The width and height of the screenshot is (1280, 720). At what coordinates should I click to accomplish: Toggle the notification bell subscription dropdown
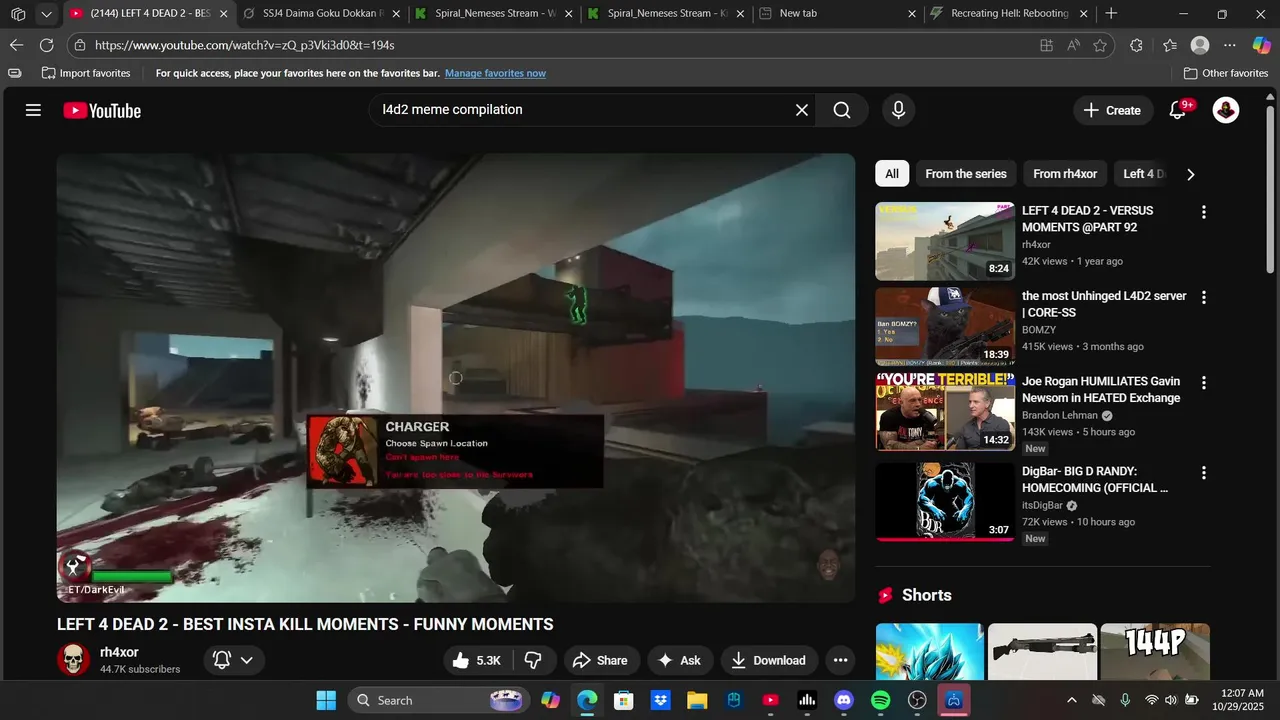[234, 660]
